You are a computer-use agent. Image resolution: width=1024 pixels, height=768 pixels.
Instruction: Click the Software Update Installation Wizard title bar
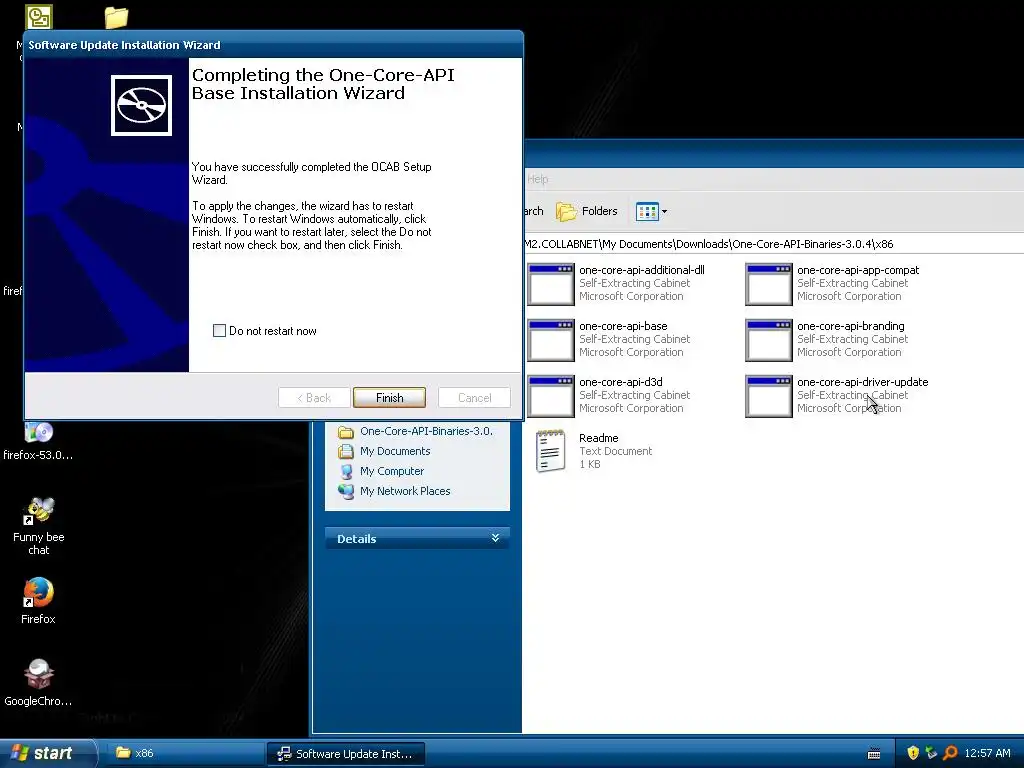(x=273, y=45)
